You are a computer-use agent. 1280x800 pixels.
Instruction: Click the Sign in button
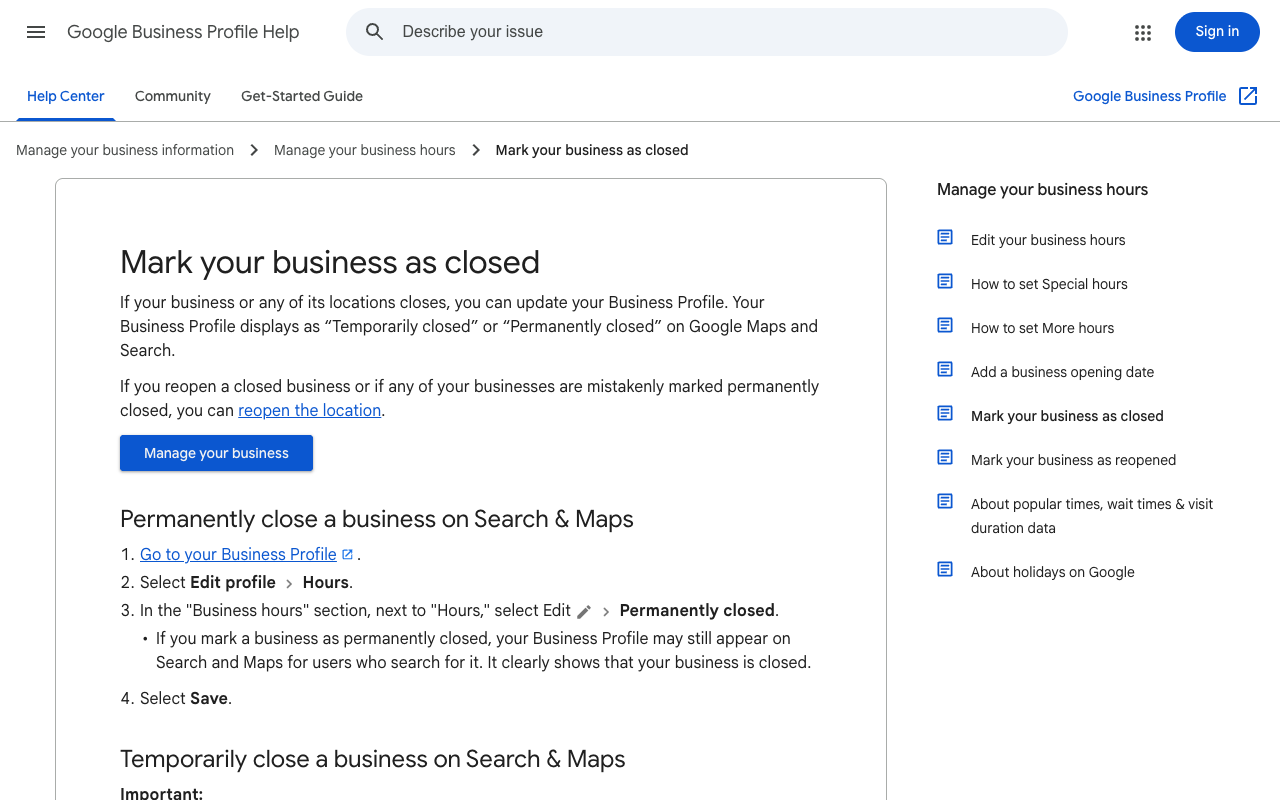click(1217, 32)
